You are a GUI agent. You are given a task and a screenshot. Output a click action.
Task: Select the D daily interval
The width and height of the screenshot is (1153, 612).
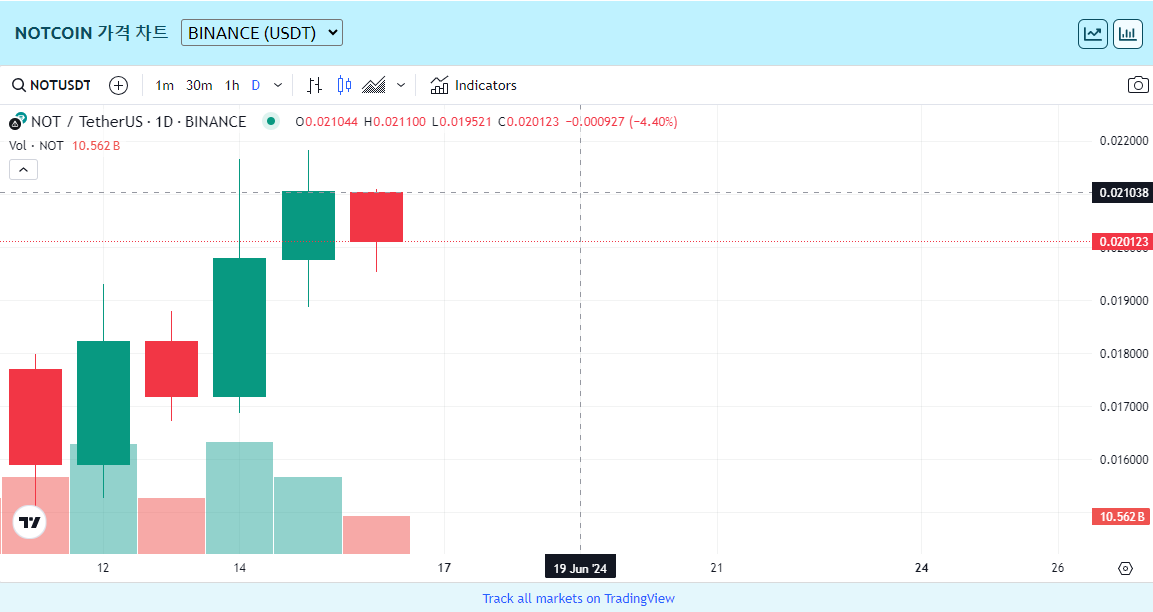pos(256,85)
